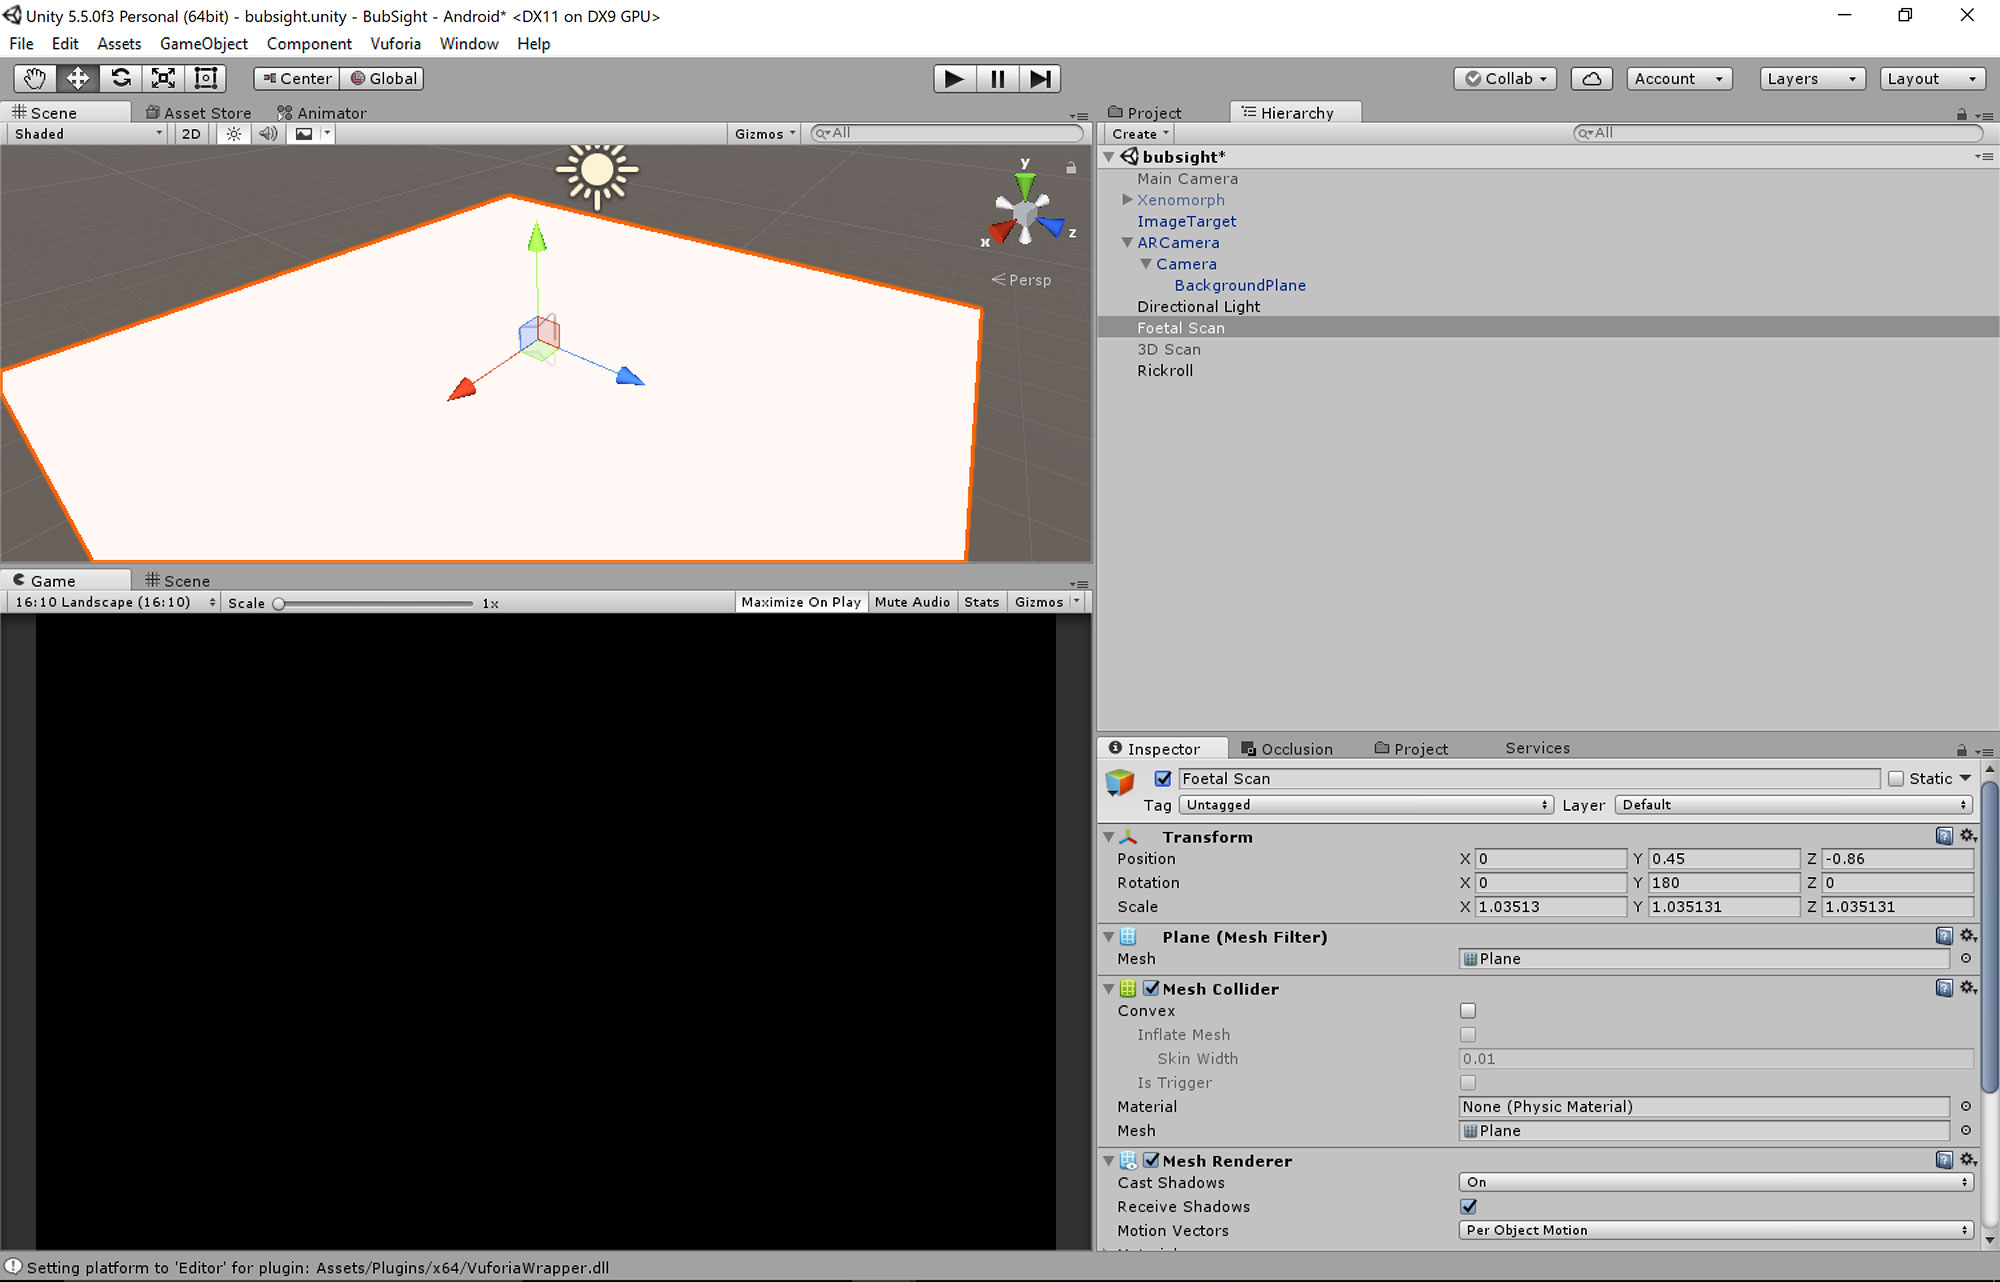Uncheck Receive Shadows checkbox
The image size is (2000, 1282).
coord(1467,1207)
